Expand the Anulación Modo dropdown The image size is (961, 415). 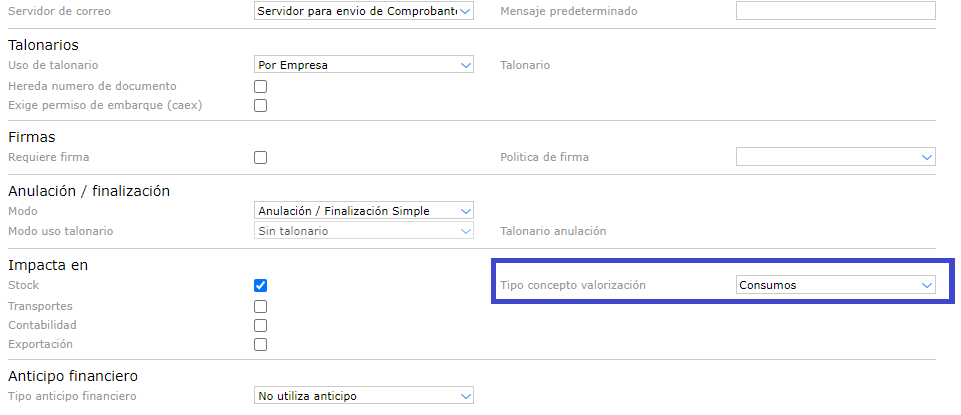(x=364, y=211)
